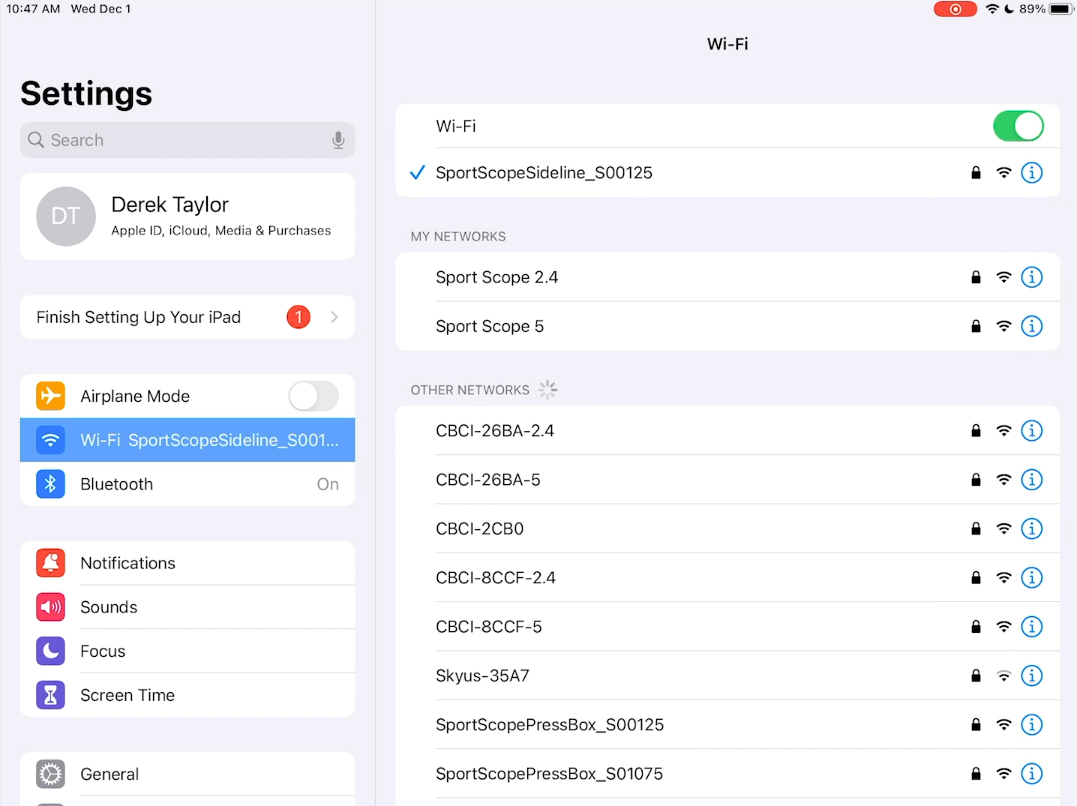
Task: Open info for Sport Scope 2.4 network
Action: click(x=1032, y=277)
